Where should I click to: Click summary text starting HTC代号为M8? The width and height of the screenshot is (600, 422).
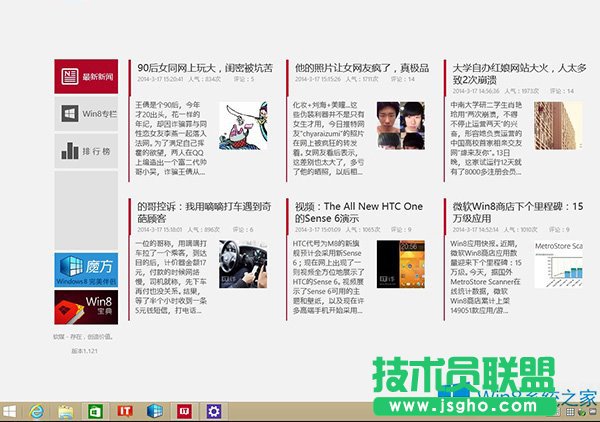[329, 277]
